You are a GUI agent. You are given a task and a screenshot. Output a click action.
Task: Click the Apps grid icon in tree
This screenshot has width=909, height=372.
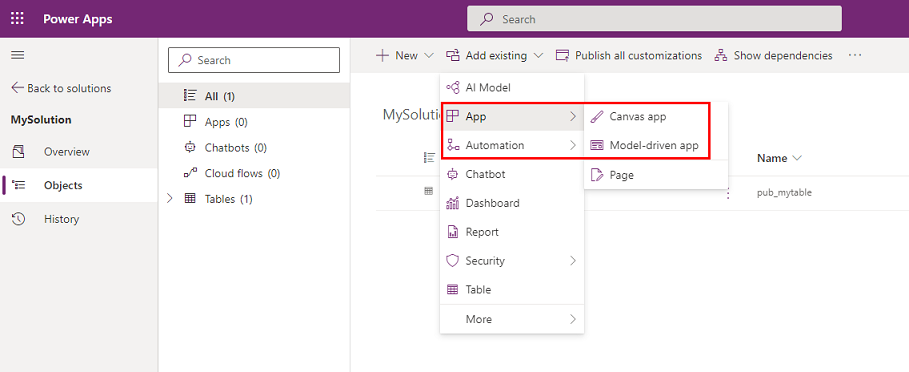[x=190, y=121]
